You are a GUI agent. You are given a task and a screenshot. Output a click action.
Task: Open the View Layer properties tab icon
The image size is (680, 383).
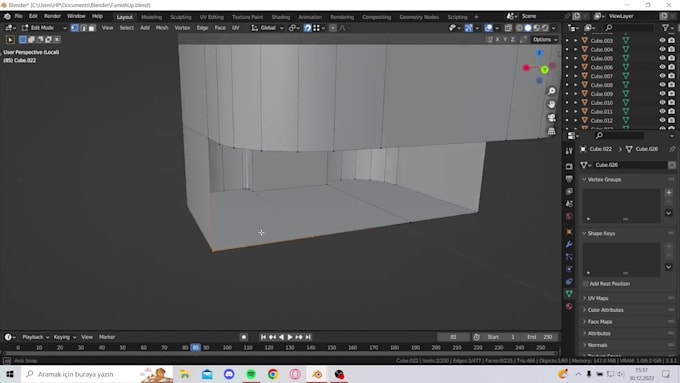[x=569, y=191]
